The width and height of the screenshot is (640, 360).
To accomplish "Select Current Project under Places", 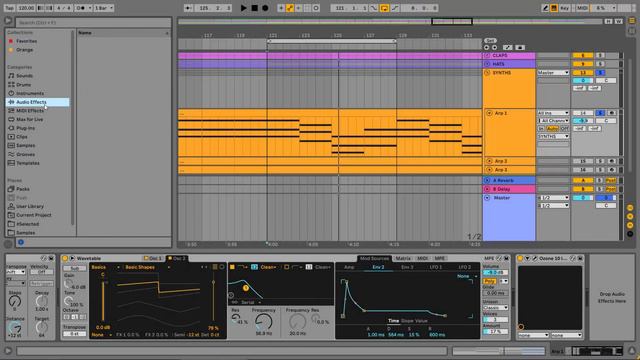I will point(34,215).
